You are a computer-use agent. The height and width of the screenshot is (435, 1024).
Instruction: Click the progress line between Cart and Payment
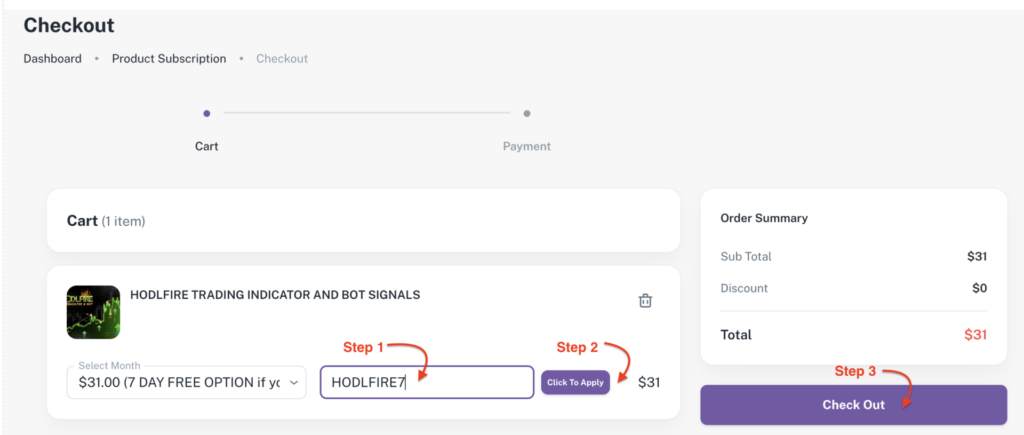367,113
